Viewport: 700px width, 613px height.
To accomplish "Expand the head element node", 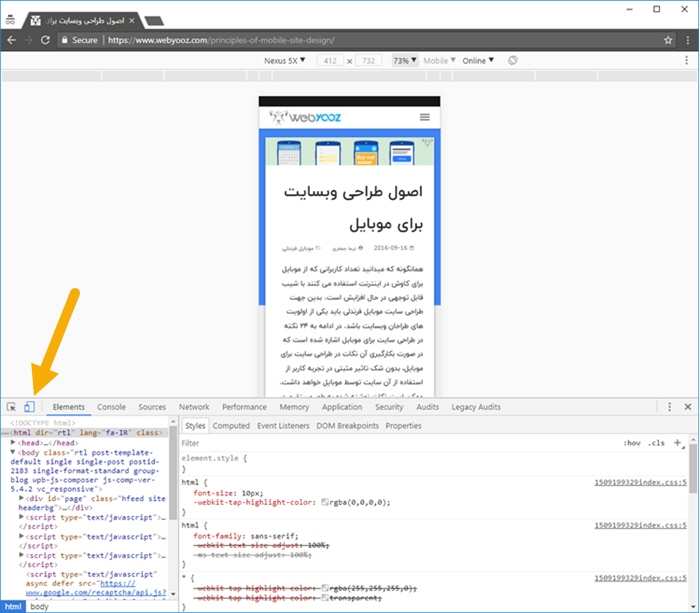I will [13, 442].
